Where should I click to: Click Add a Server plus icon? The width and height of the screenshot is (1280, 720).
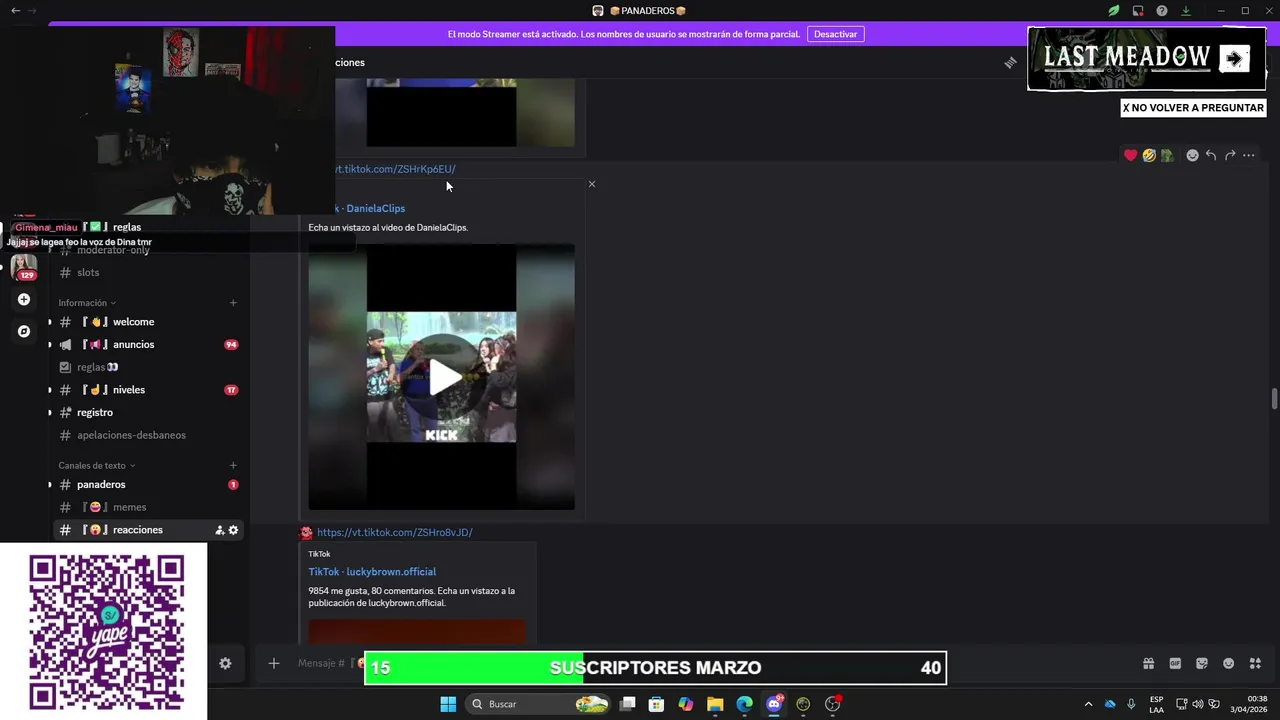[24, 299]
